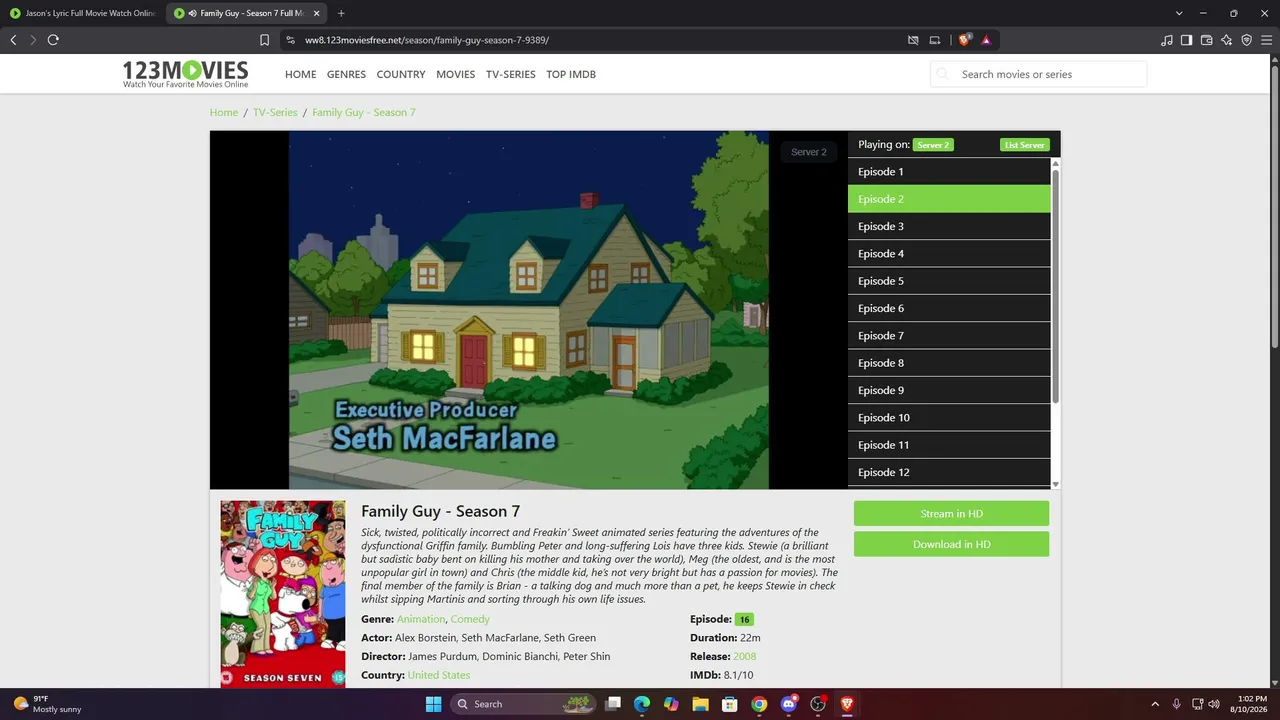
Task: Open the COUNTRY menu
Action: pyautogui.click(x=401, y=74)
